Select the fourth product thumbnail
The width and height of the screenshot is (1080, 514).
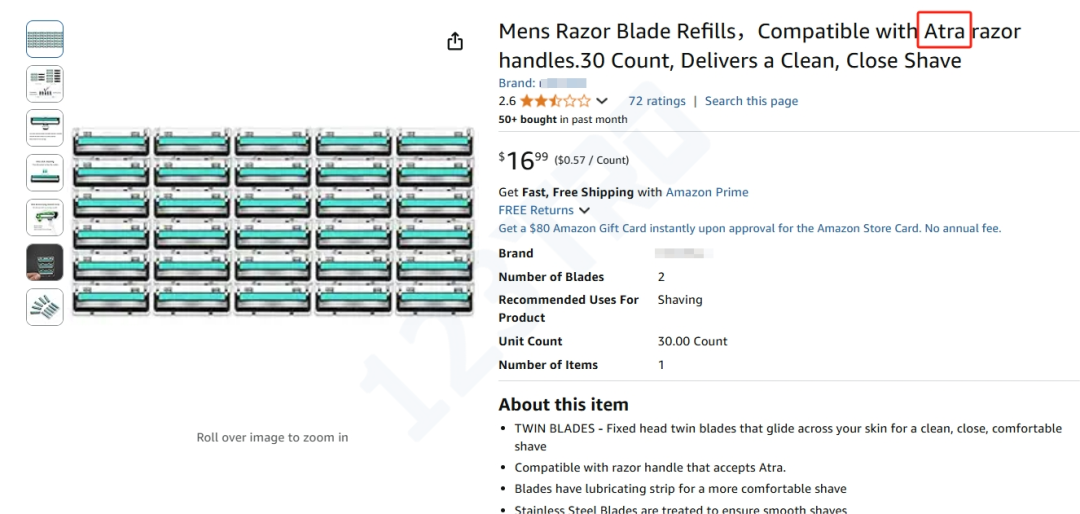point(45,173)
